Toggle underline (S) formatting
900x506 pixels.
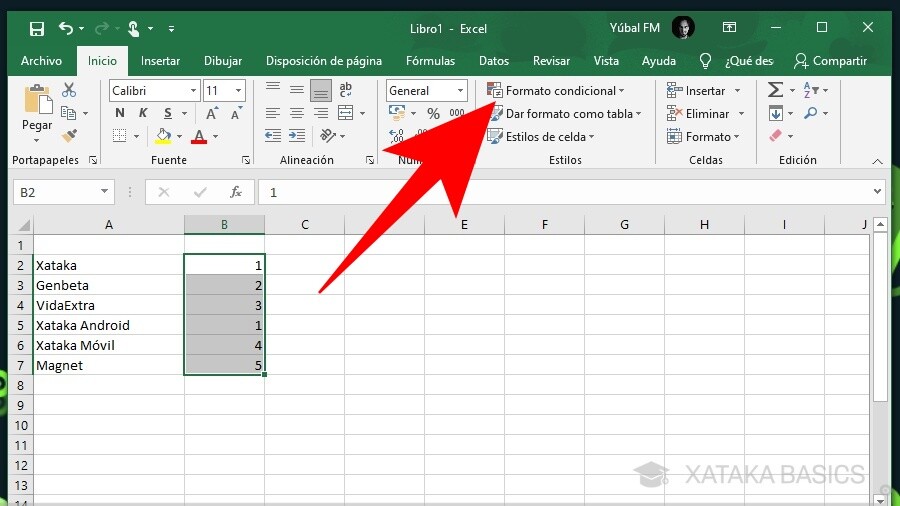point(168,113)
